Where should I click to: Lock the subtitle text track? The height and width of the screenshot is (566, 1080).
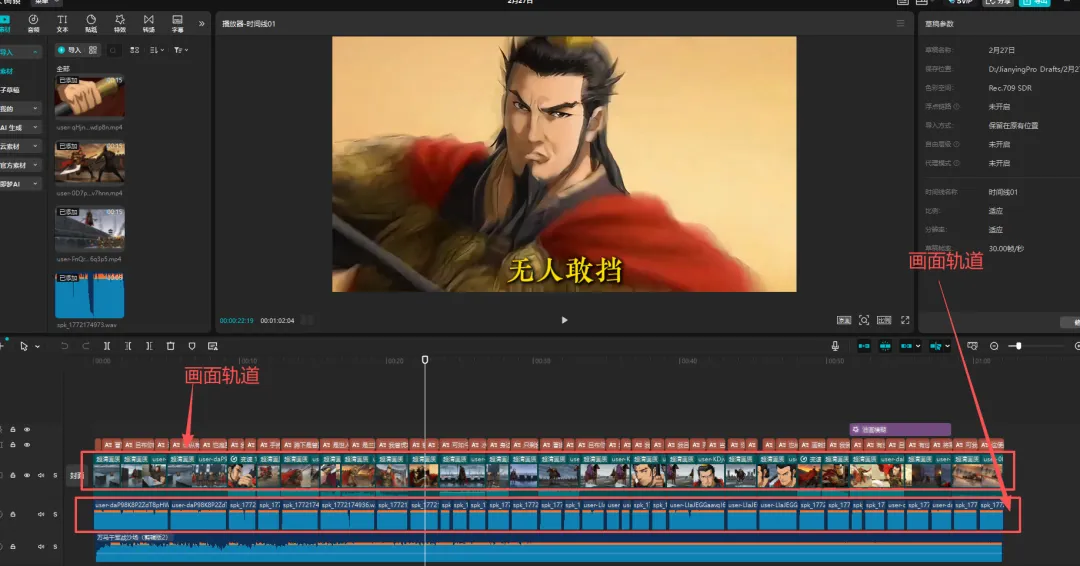[x=12, y=445]
